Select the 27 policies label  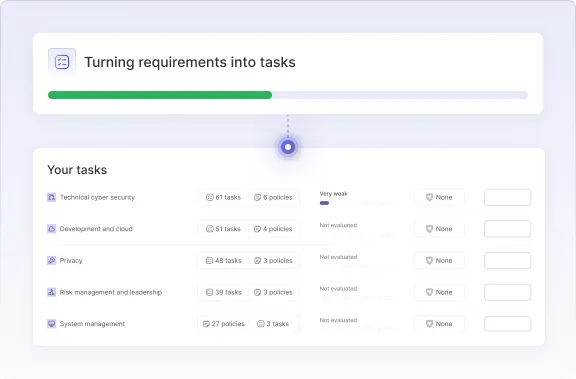(x=228, y=324)
